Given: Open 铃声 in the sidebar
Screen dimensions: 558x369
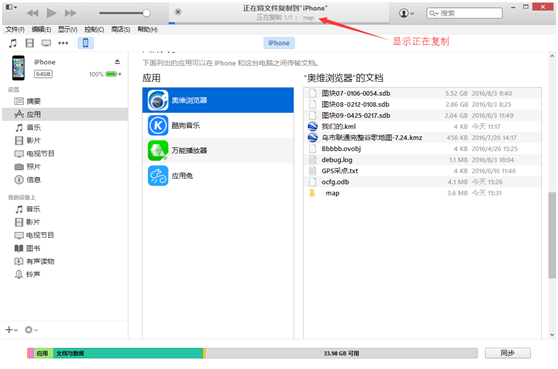Looking at the screenshot, I should tap(65, 274).
